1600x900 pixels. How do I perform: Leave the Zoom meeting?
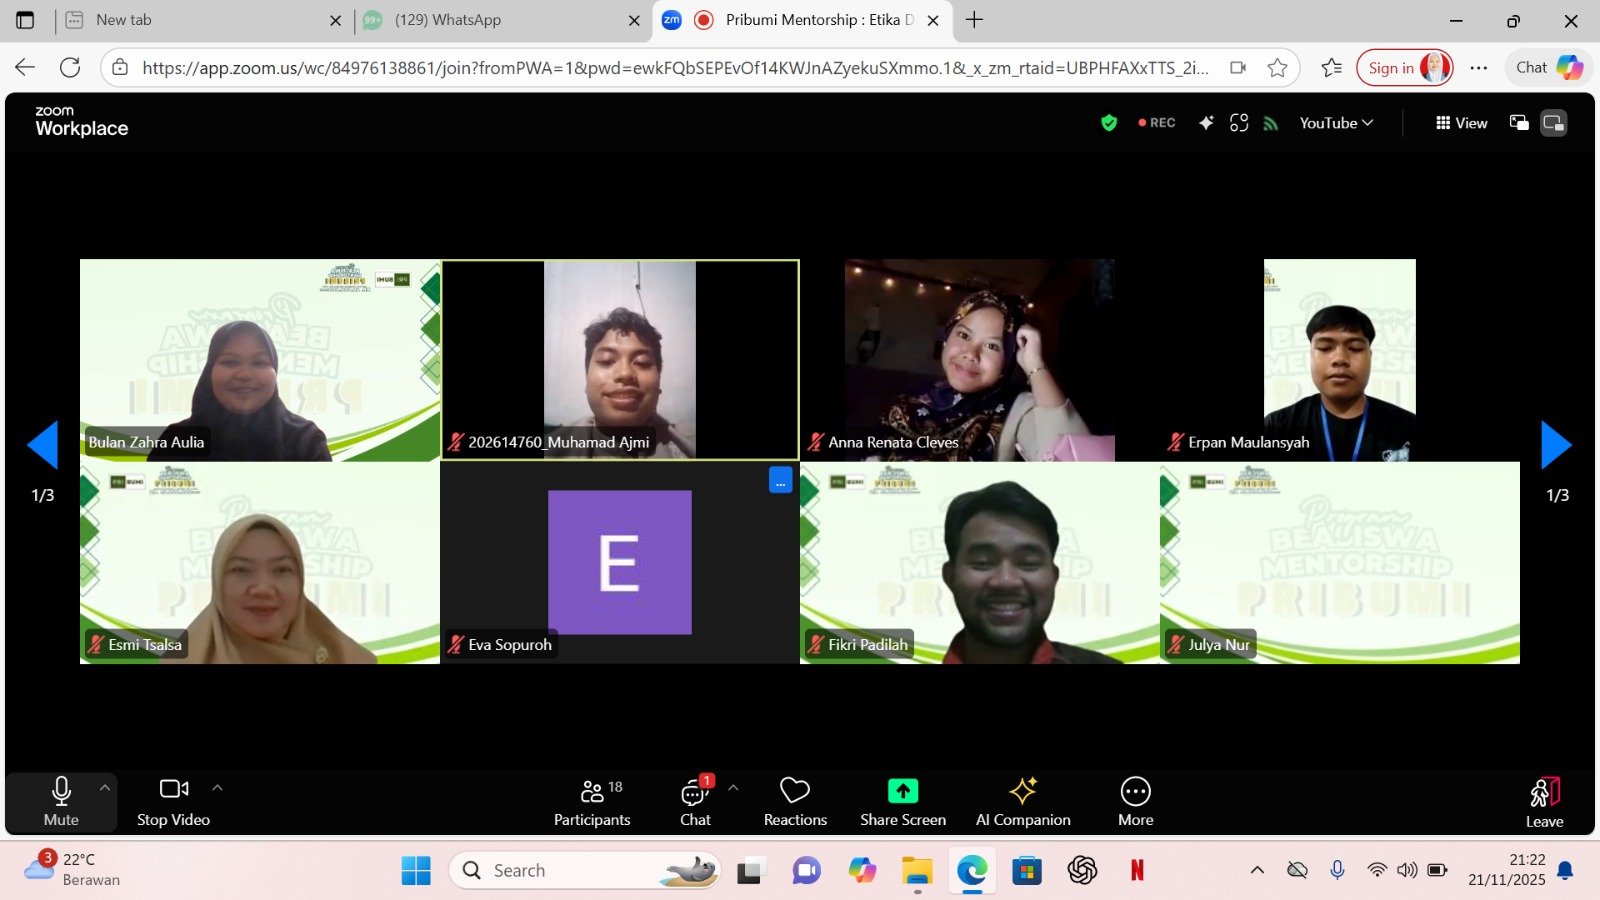point(1544,802)
